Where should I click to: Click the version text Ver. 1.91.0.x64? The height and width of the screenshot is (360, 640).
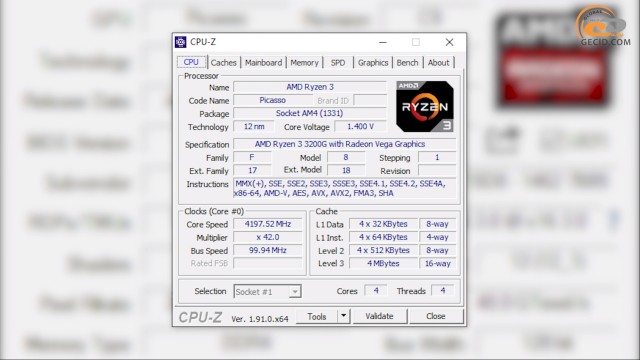click(260, 319)
